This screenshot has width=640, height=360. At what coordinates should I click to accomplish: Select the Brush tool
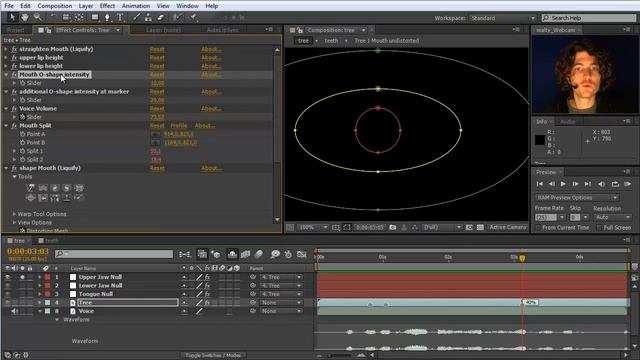click(136, 17)
